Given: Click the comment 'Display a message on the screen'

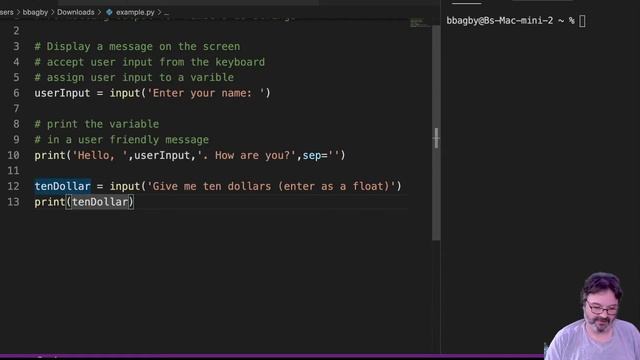Looking at the screenshot, I should [x=137, y=47].
